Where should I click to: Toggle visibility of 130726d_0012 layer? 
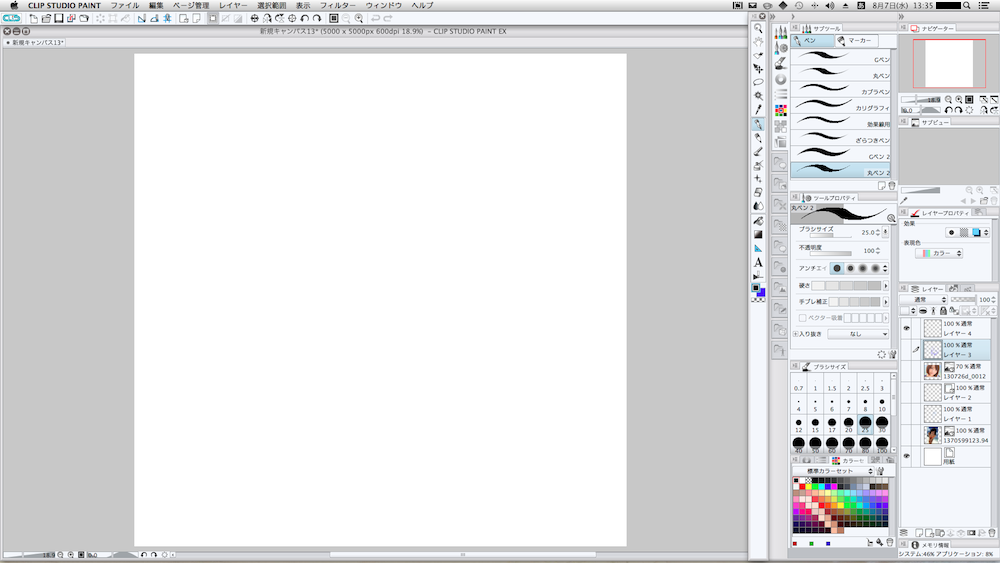pos(906,371)
